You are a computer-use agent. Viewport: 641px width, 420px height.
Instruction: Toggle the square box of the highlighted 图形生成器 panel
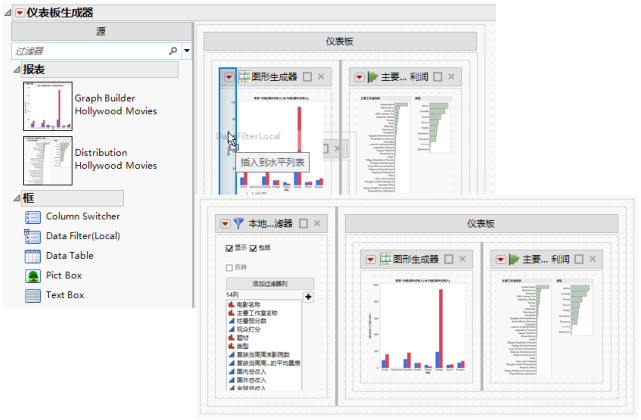pos(307,76)
